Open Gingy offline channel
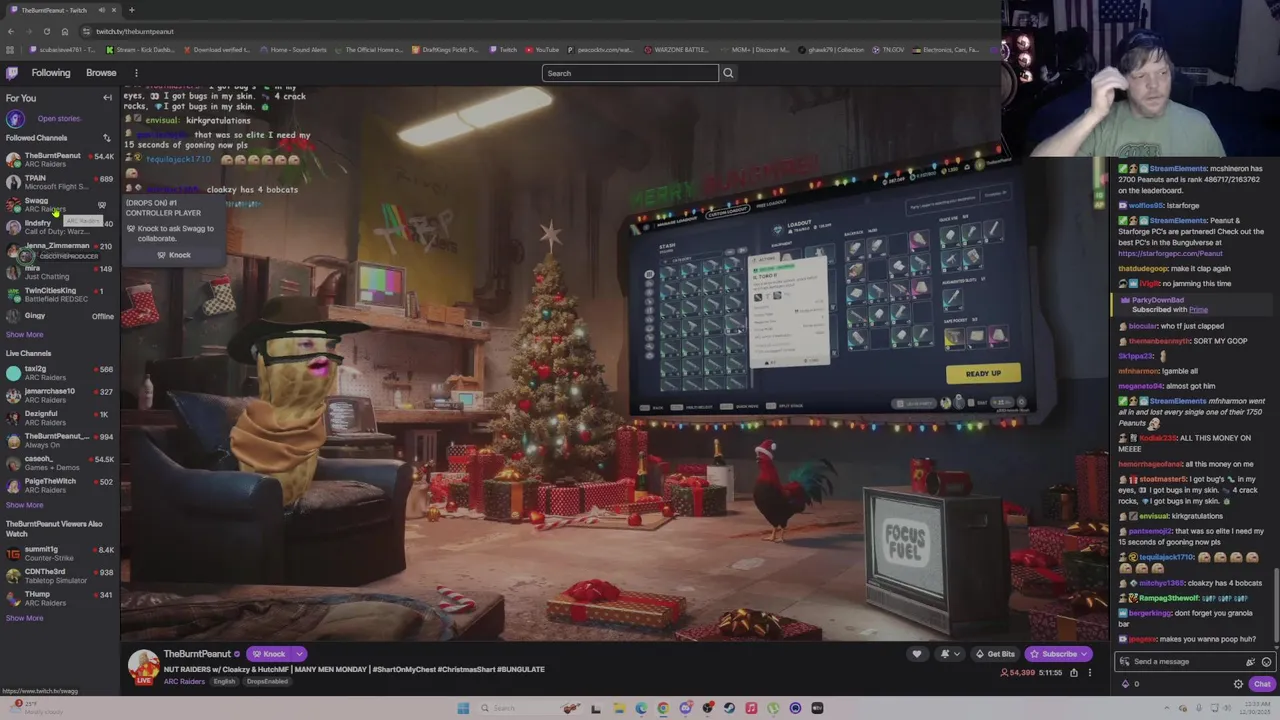1280x720 pixels. pos(60,316)
